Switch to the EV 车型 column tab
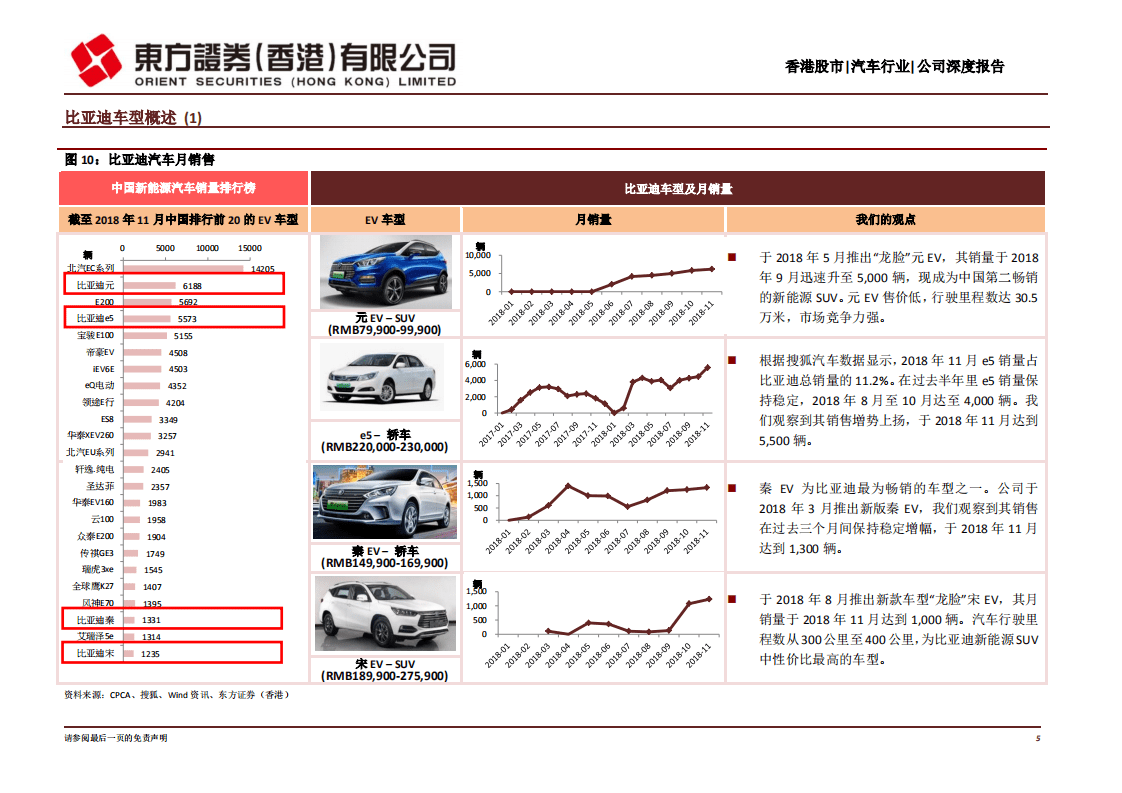This screenshot has height=793, width=1122. coord(384,219)
